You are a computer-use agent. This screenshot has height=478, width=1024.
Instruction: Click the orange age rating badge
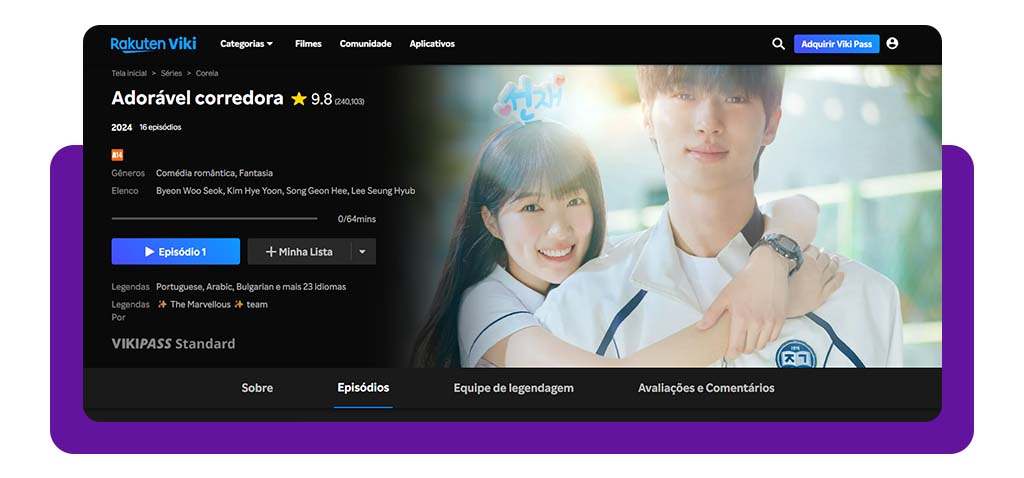coord(117,155)
